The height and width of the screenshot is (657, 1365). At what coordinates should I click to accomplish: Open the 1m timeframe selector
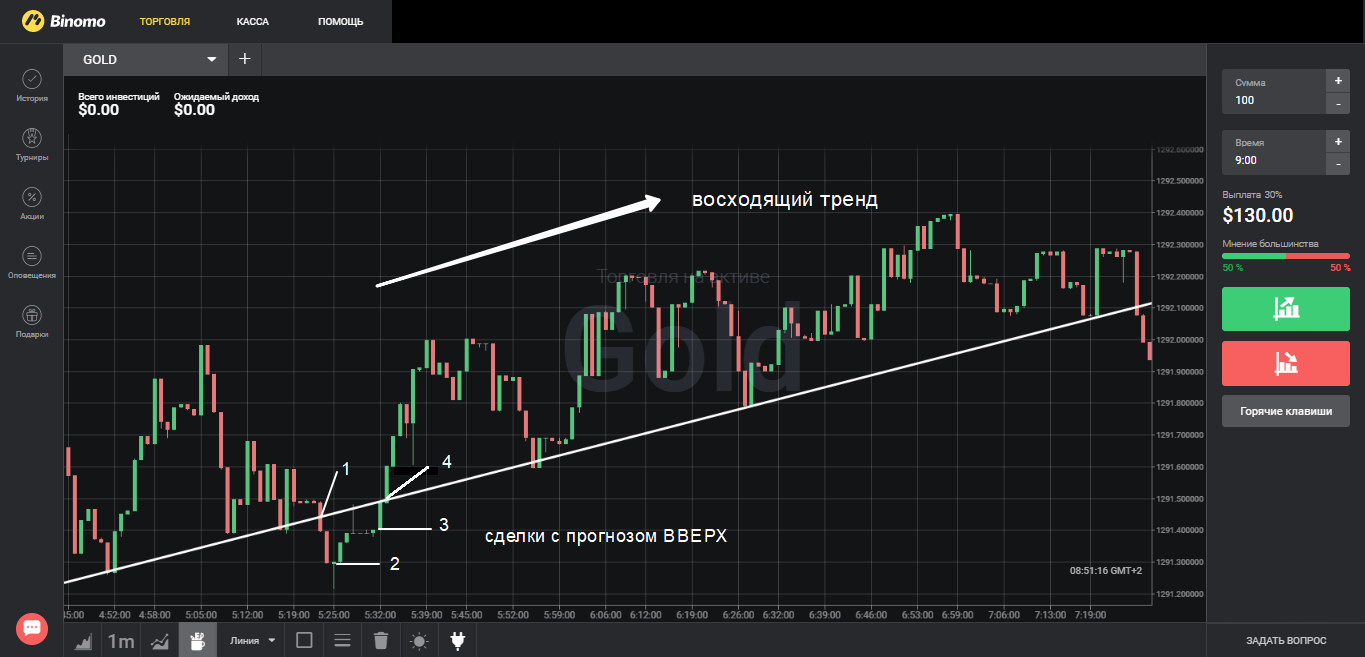point(121,641)
